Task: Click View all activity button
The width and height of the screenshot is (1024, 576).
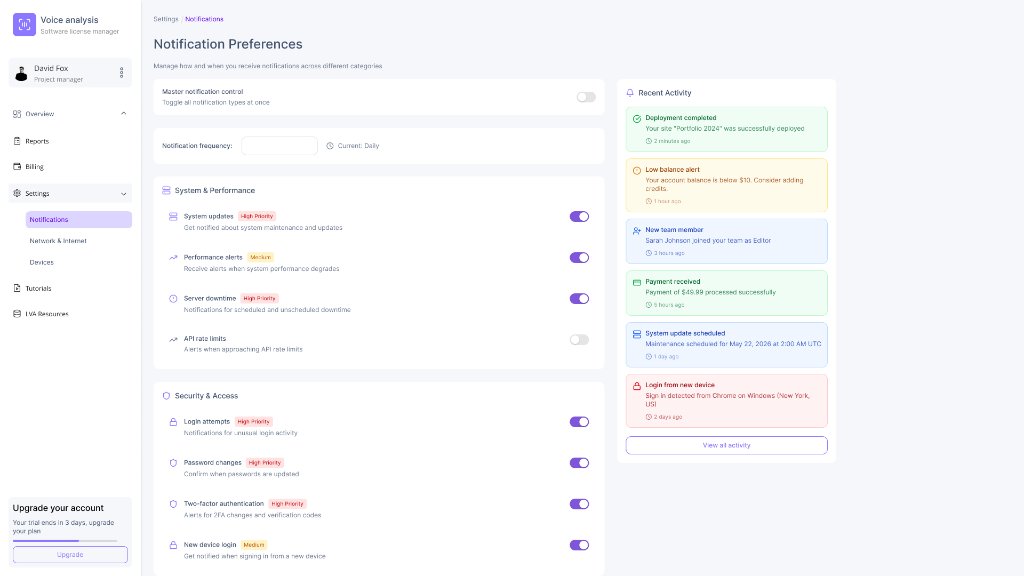Action: click(x=726, y=445)
